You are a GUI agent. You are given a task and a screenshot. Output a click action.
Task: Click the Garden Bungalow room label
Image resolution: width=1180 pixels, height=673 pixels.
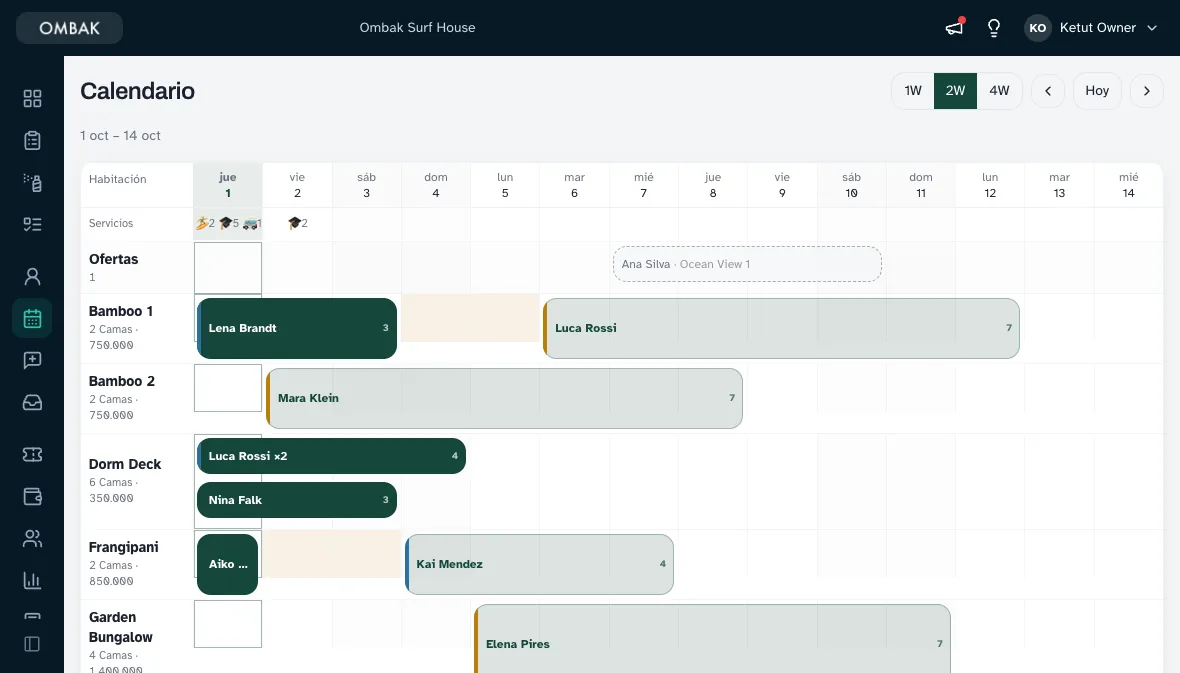point(120,627)
